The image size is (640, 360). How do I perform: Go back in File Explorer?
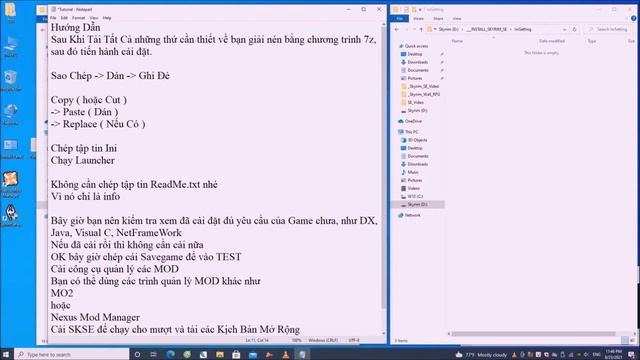pos(397,29)
